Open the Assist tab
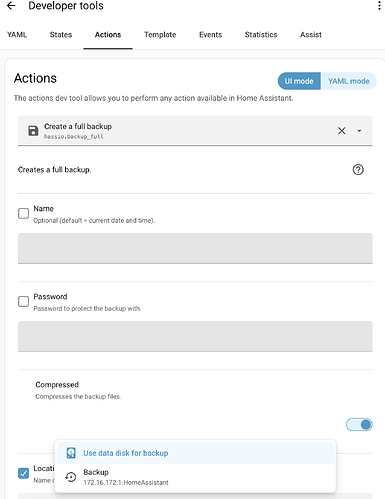The height and width of the screenshot is (499, 385). [x=311, y=35]
